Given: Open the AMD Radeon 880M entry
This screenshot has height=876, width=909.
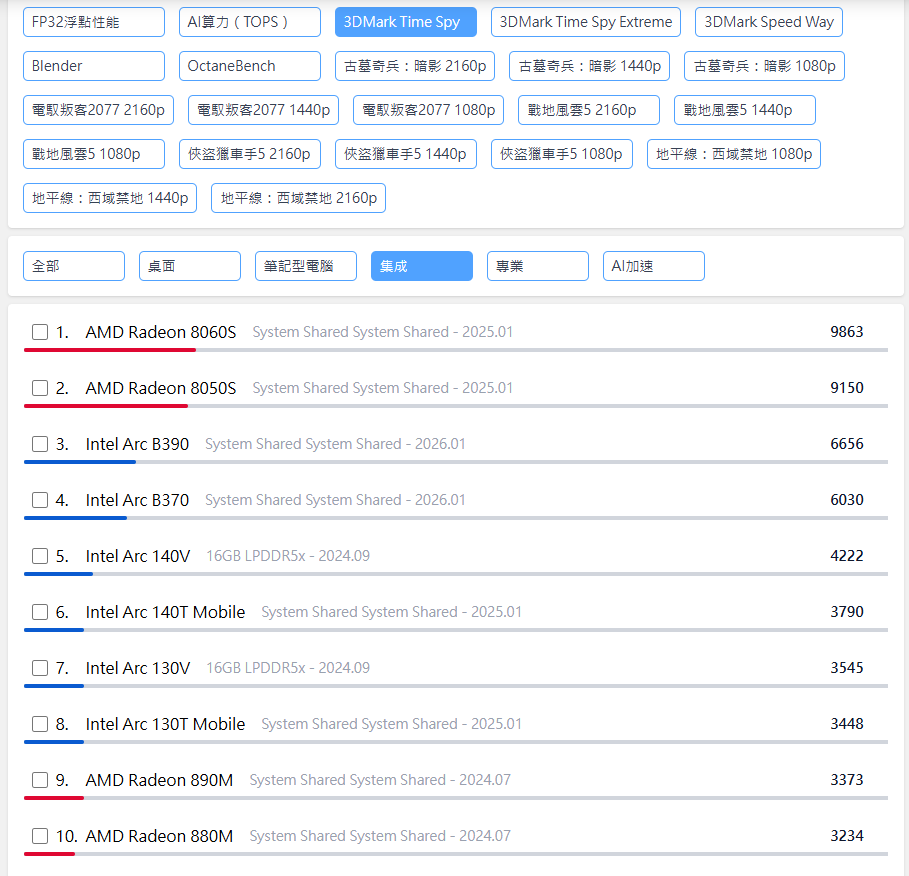Looking at the screenshot, I should (x=159, y=836).
